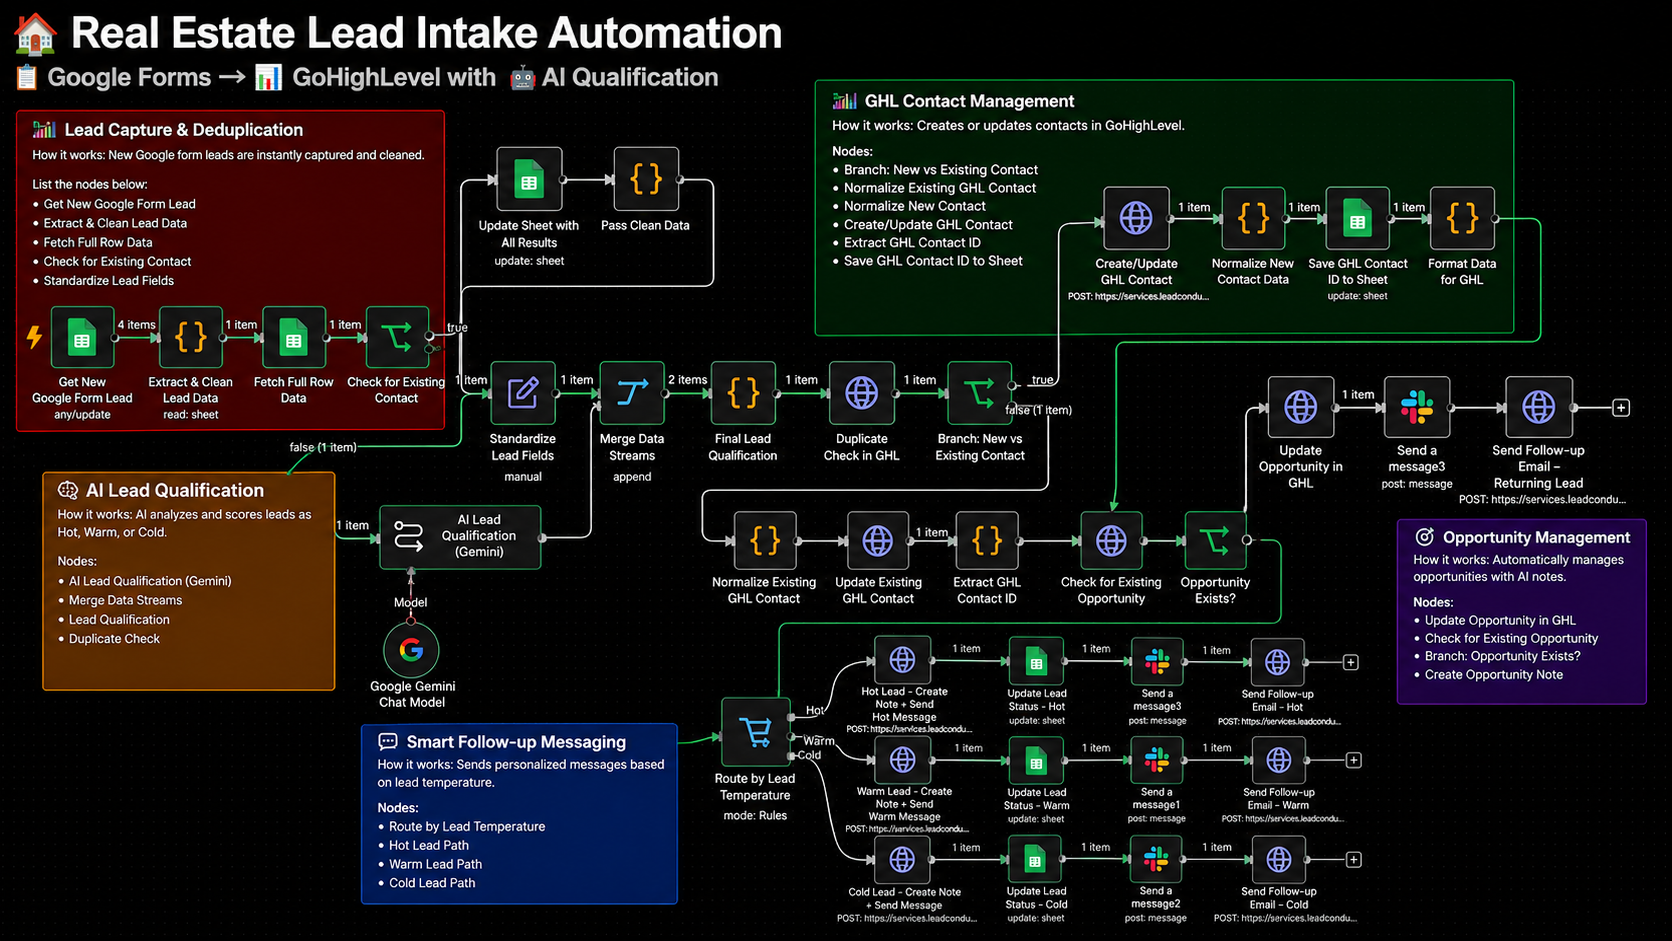1672x941 pixels.
Task: Open the Update Sheet with All Results node
Action: tap(529, 180)
